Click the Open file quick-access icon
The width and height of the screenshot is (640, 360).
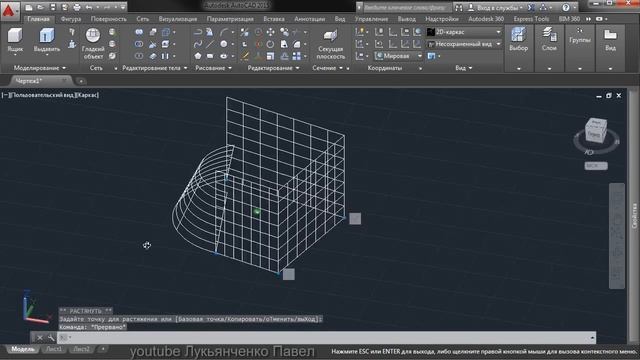point(41,7)
